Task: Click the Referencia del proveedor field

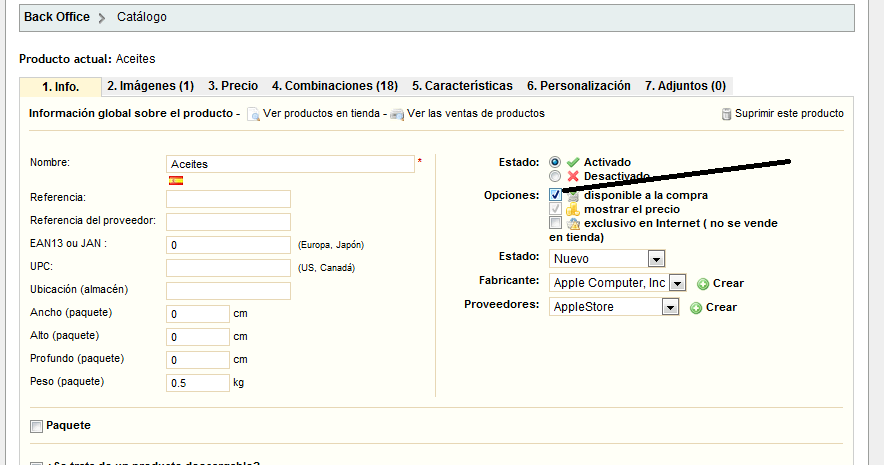Action: [x=228, y=222]
